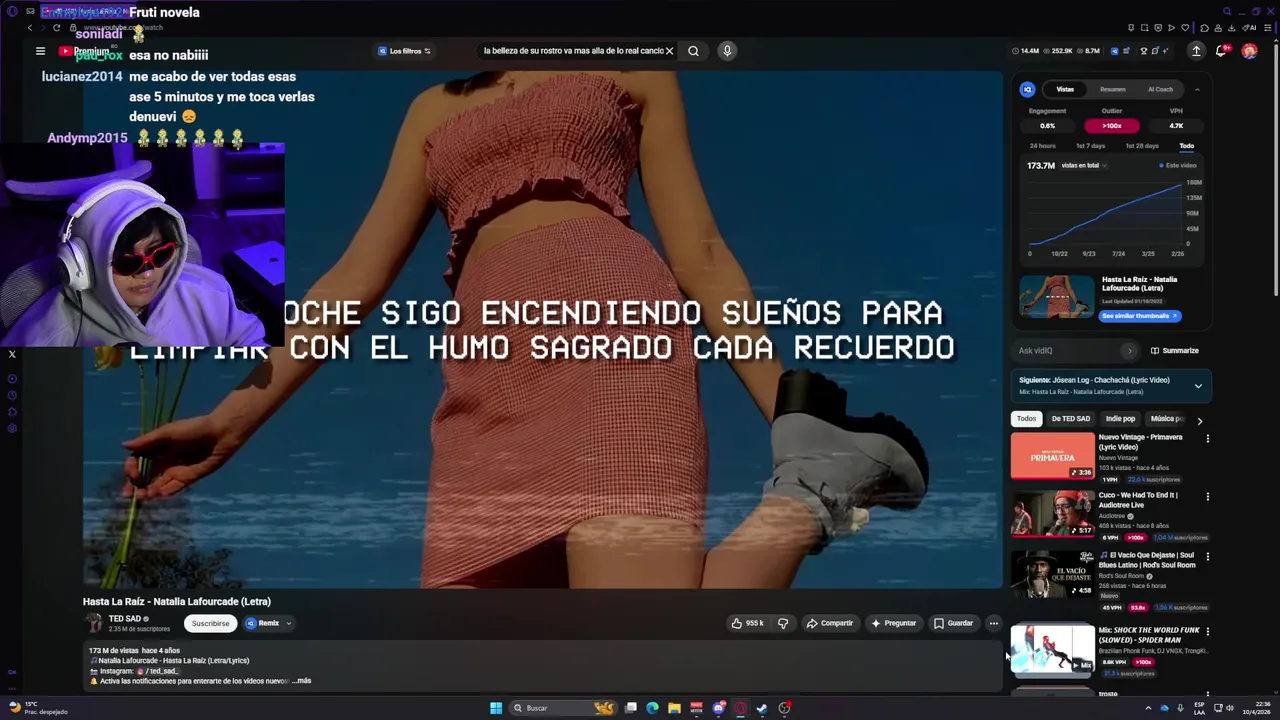Open Los filtros vidIQ dropdown
Viewport: 1280px width, 720px height.
pyautogui.click(x=405, y=51)
